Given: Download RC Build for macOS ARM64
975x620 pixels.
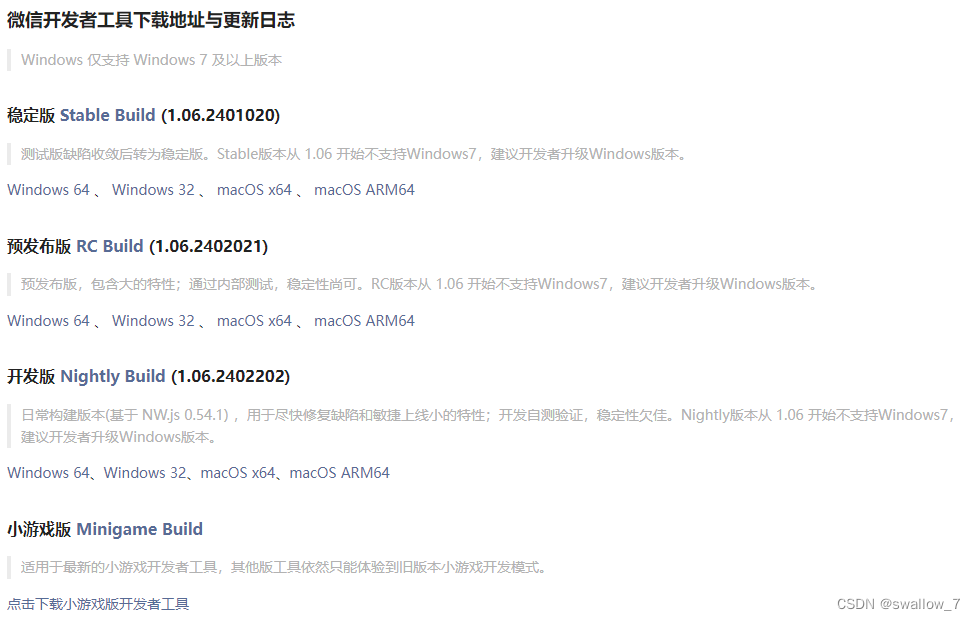Looking at the screenshot, I should [x=364, y=321].
